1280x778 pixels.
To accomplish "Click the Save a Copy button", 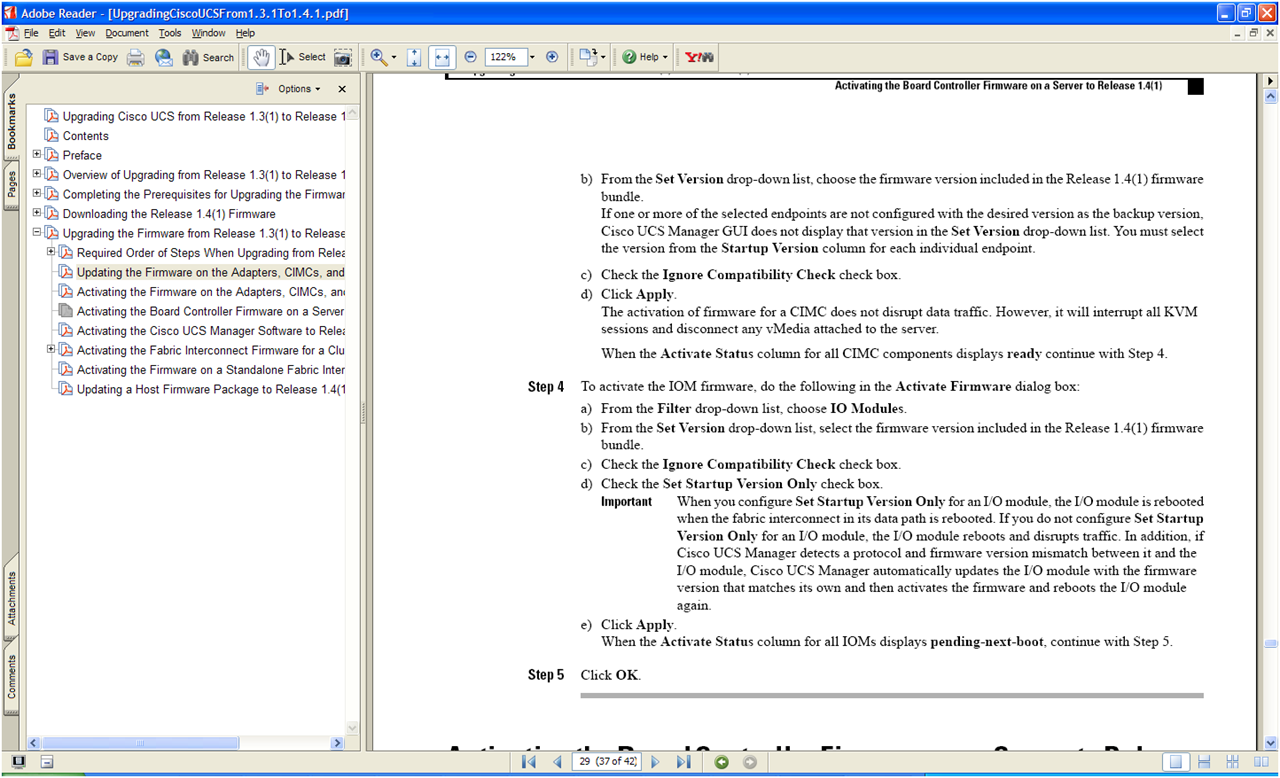I will [x=80, y=57].
